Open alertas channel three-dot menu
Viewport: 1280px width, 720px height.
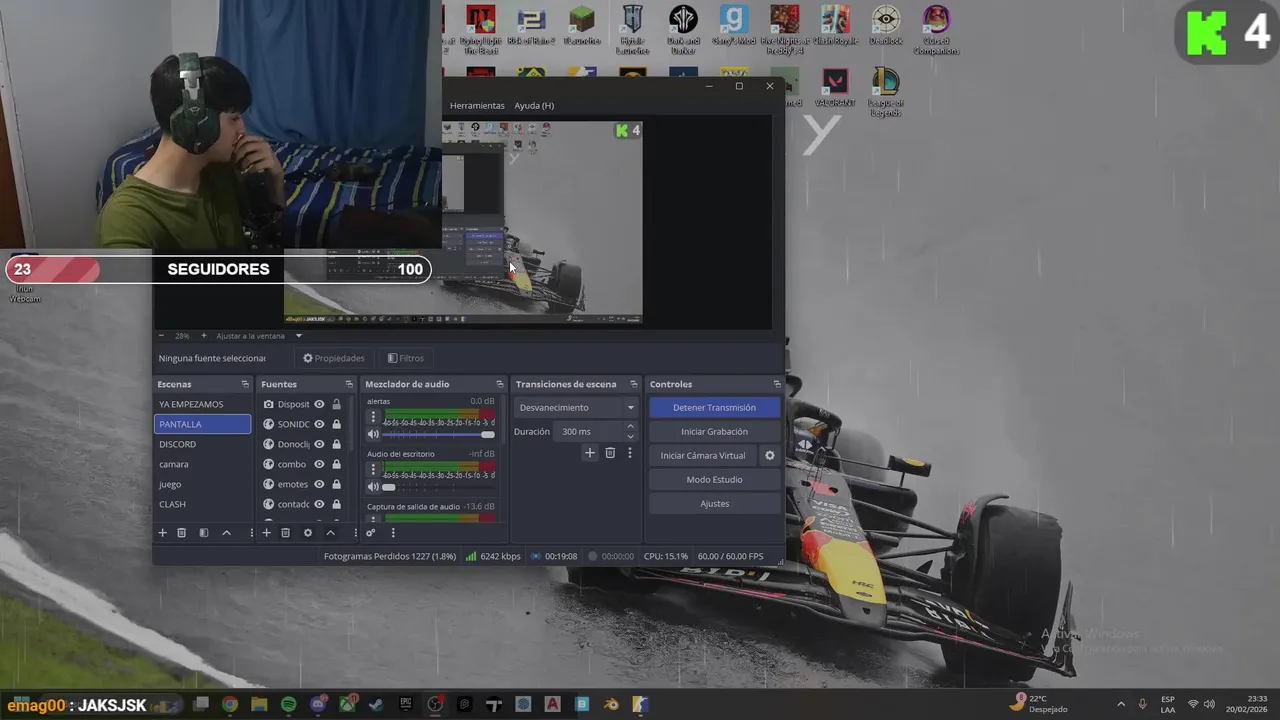click(373, 417)
